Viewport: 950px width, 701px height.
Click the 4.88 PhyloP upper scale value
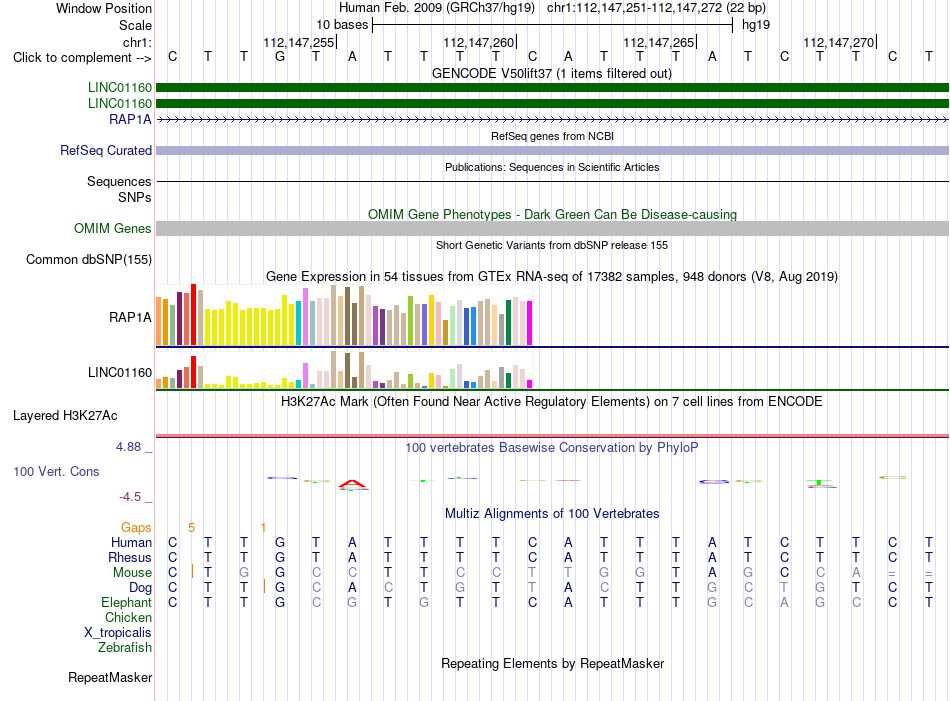pyautogui.click(x=128, y=447)
